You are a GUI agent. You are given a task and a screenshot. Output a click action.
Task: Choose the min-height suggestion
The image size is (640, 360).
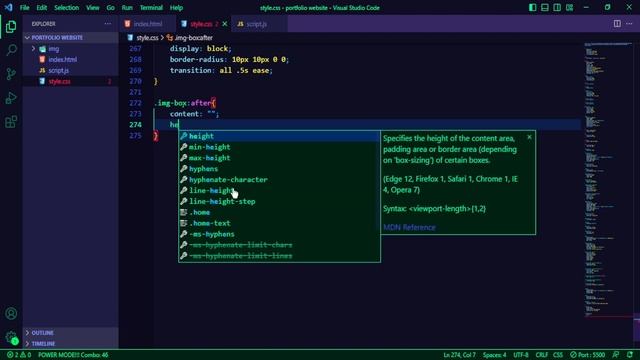tap(279, 147)
